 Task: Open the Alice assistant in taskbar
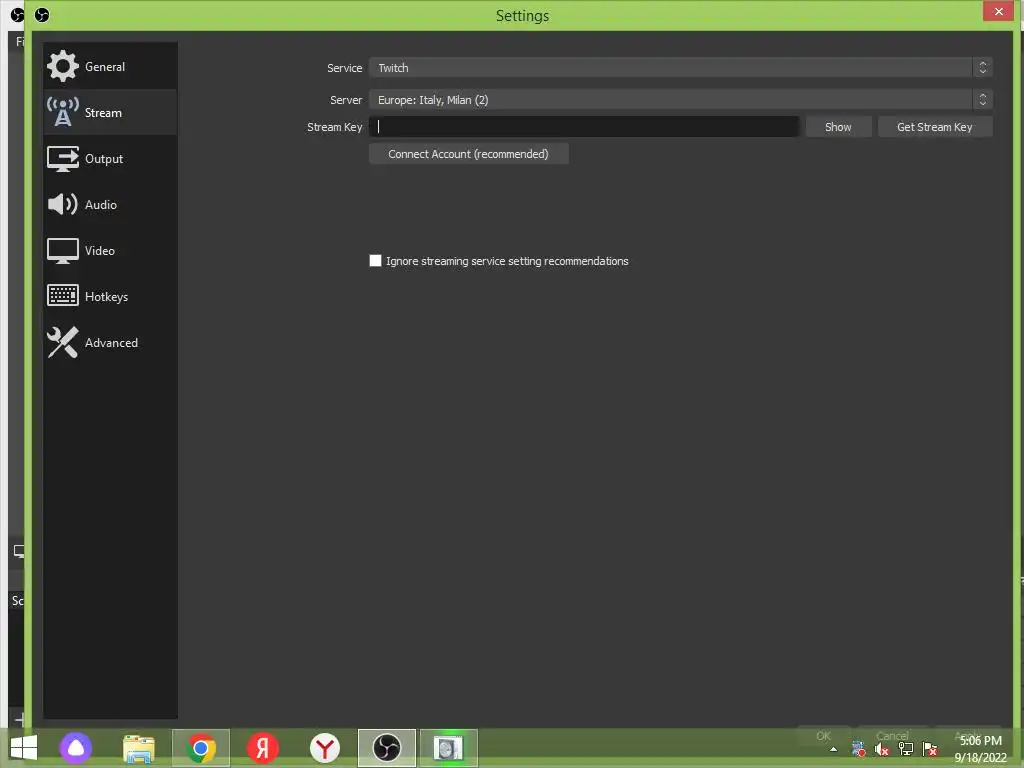tap(76, 748)
